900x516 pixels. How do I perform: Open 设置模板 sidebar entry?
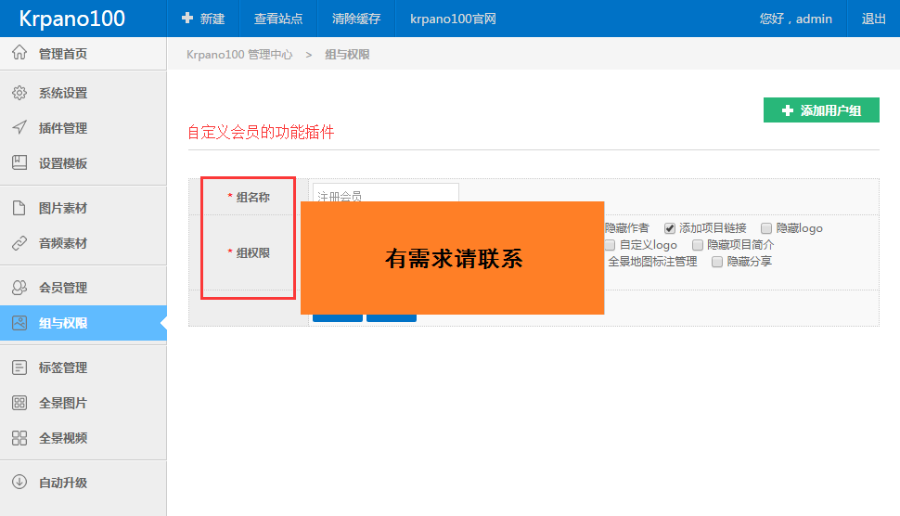pyautogui.click(x=83, y=163)
